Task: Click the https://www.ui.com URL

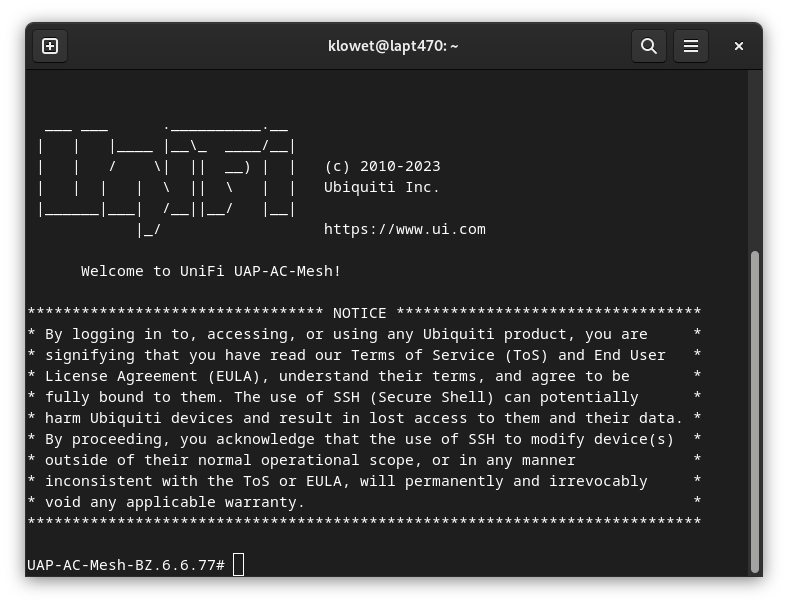Action: [x=404, y=229]
